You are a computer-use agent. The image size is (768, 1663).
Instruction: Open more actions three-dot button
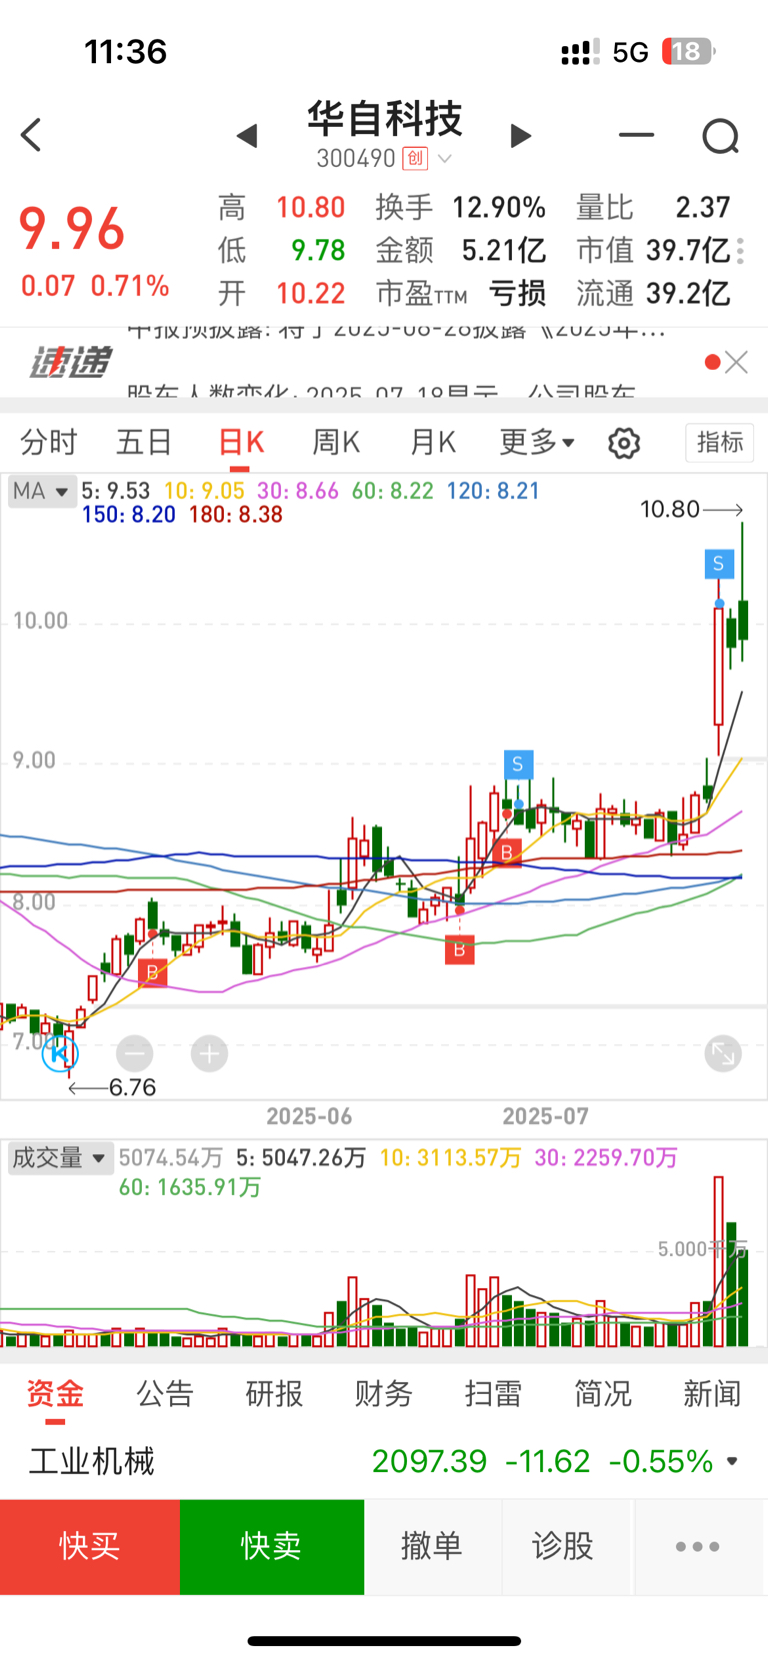[x=698, y=1546]
